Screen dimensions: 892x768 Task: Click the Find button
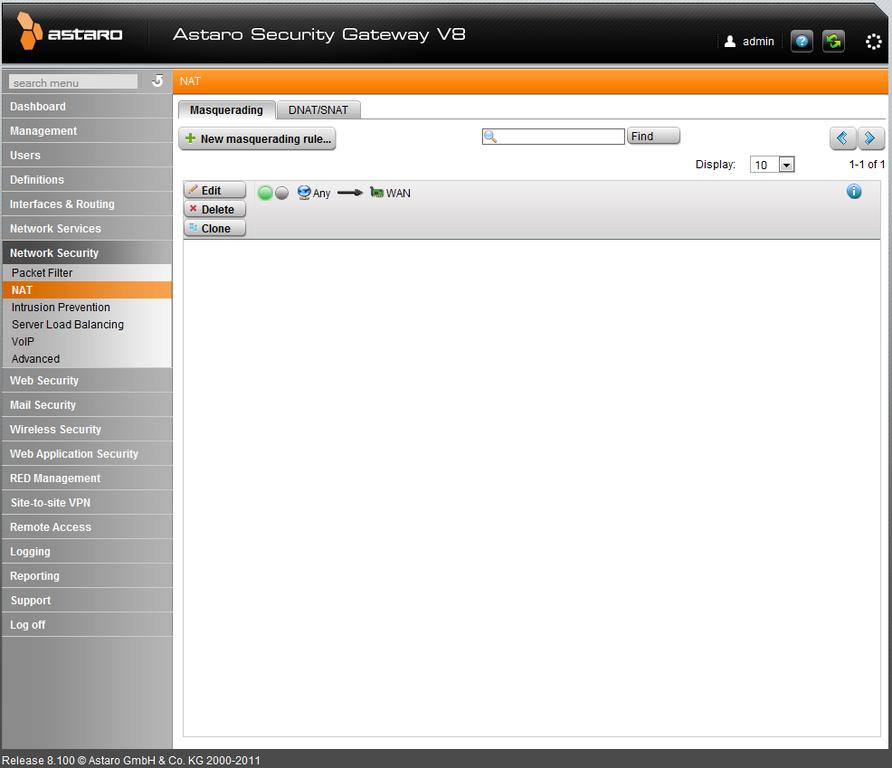(653, 137)
